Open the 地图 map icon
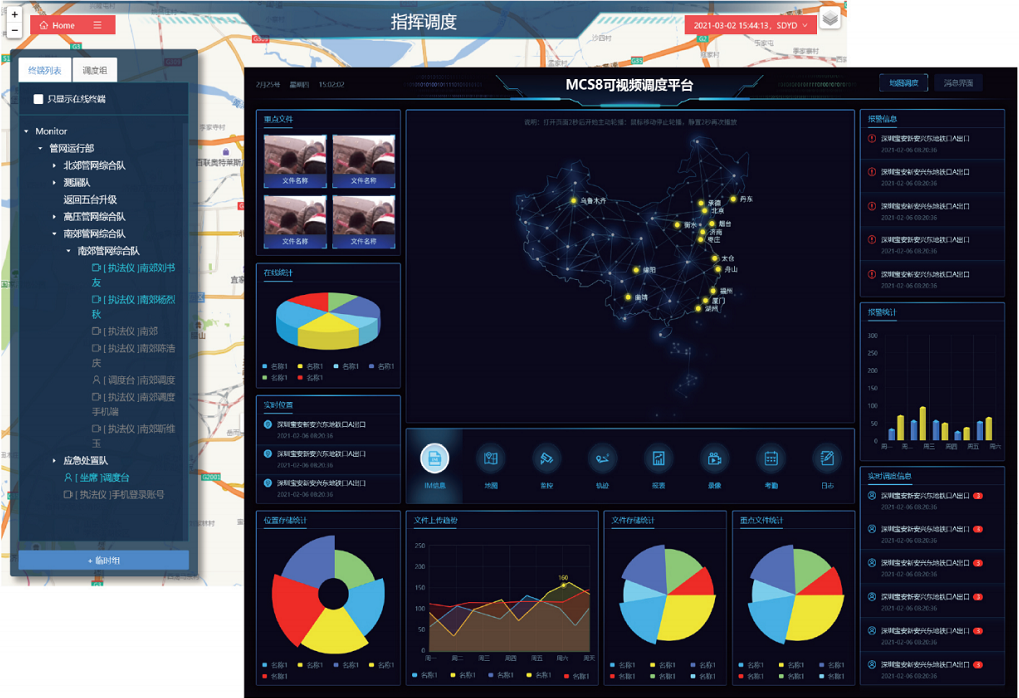 (491, 459)
